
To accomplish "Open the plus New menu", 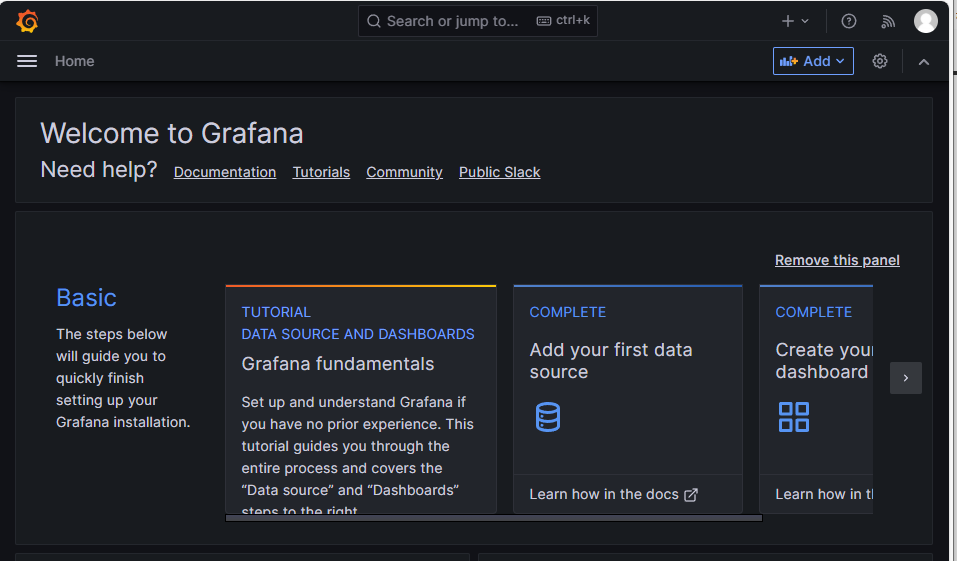I will (795, 21).
